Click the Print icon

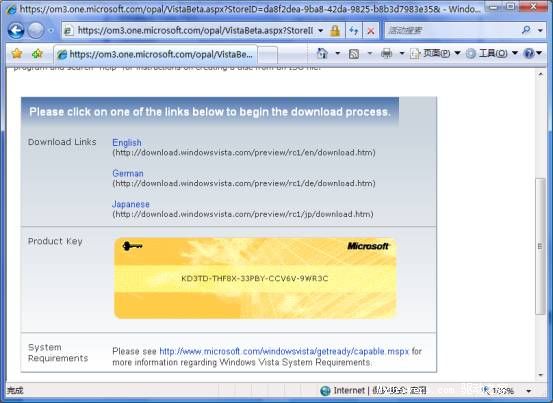coord(387,53)
